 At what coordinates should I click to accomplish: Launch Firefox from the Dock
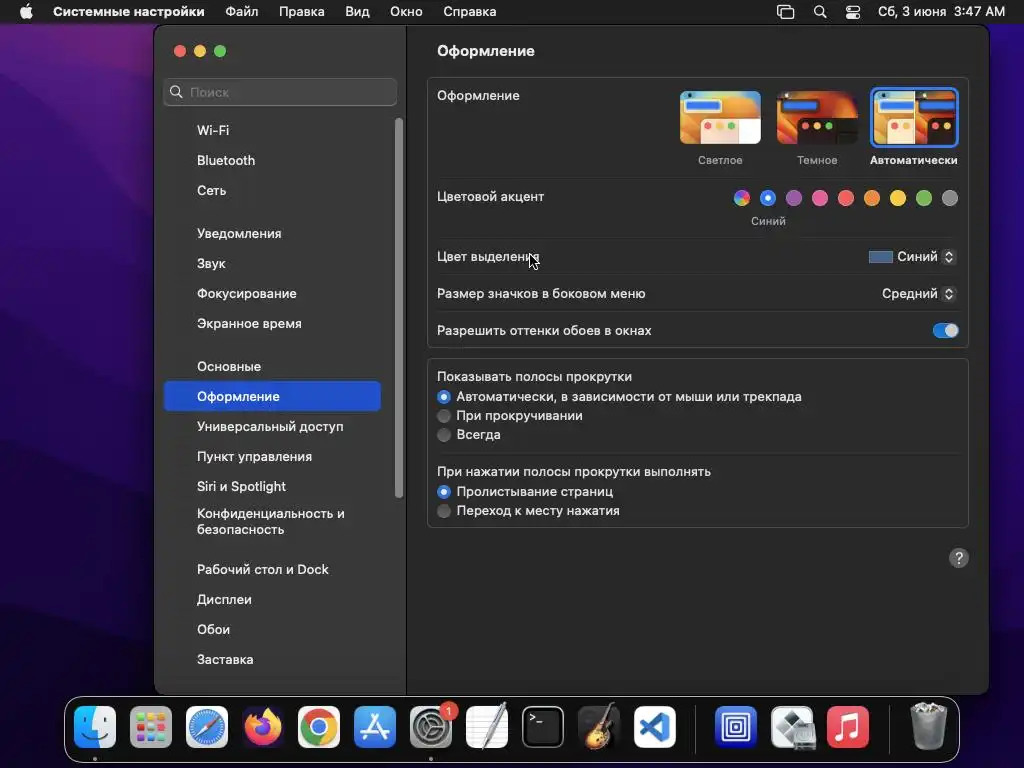pyautogui.click(x=263, y=727)
